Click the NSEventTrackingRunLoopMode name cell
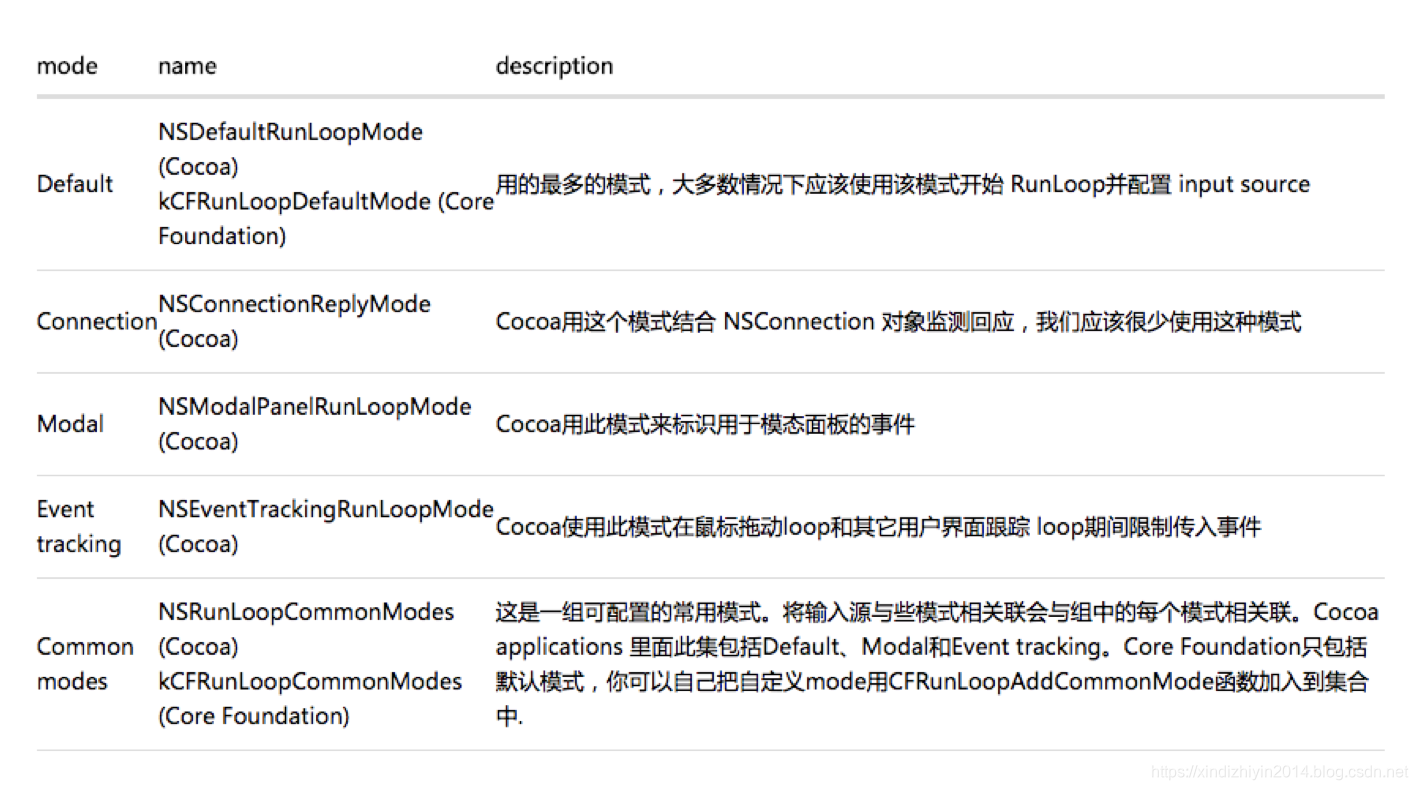The width and height of the screenshot is (1418, 790). coord(326,527)
